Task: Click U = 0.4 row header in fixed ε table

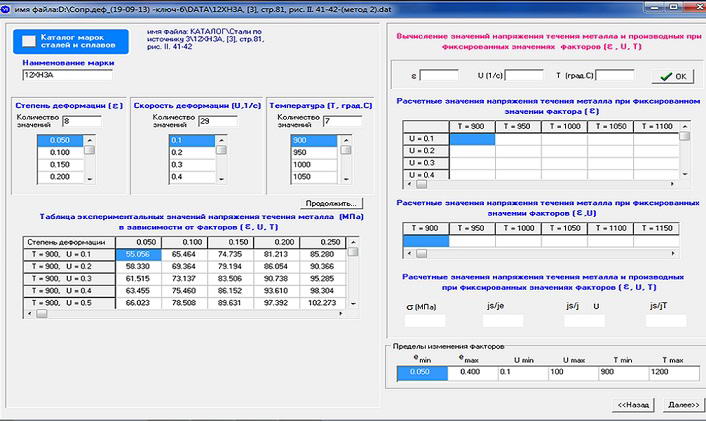Action: tap(426, 175)
